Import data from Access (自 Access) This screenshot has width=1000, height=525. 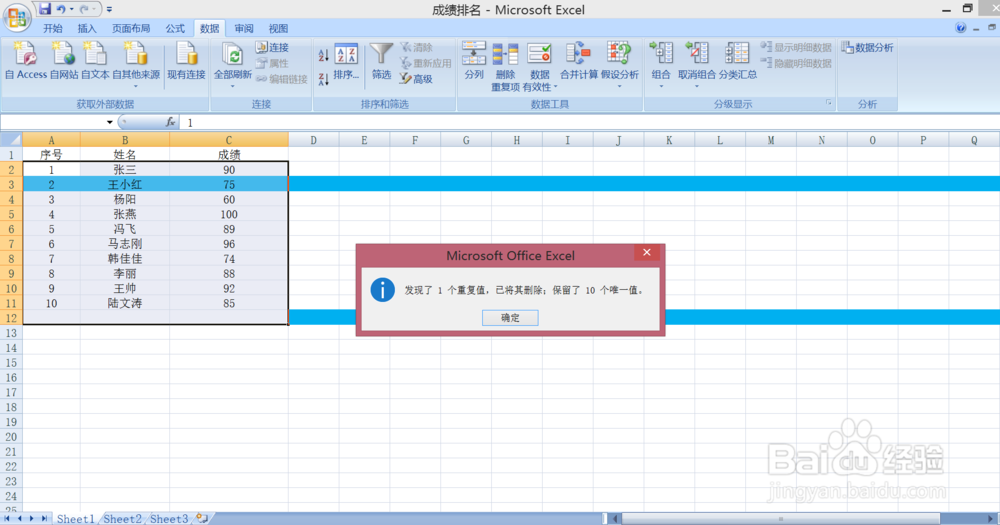pyautogui.click(x=26, y=61)
